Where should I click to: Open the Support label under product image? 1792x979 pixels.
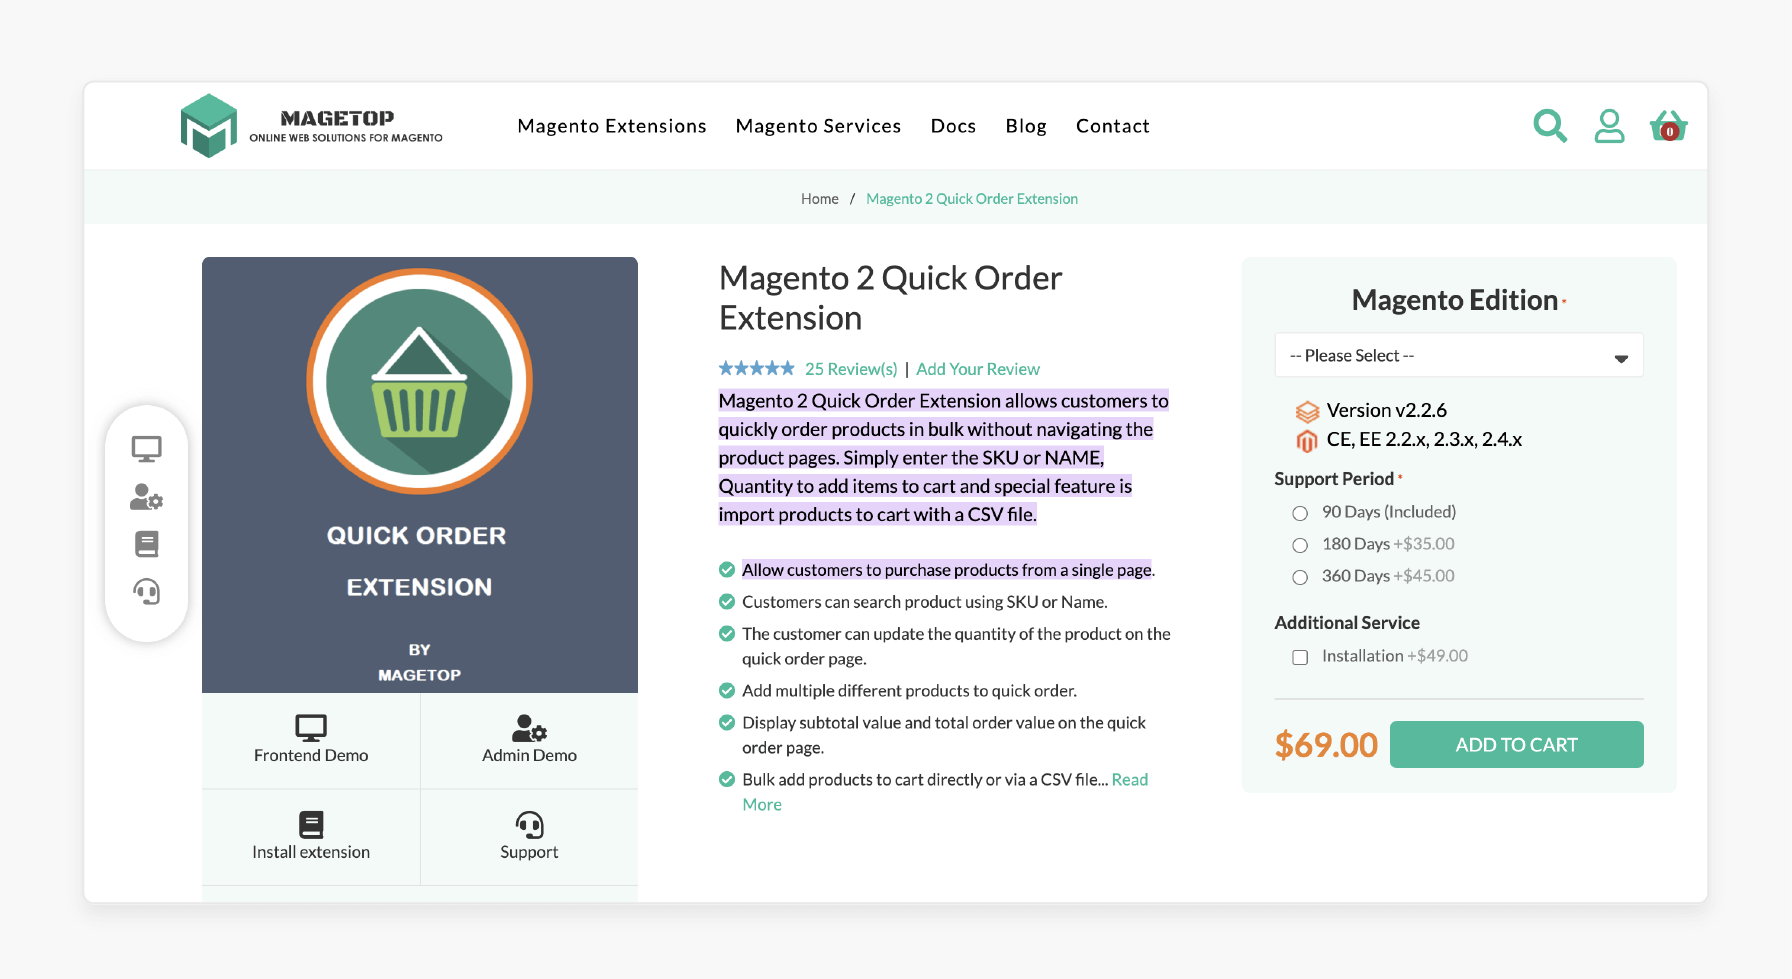tap(529, 852)
